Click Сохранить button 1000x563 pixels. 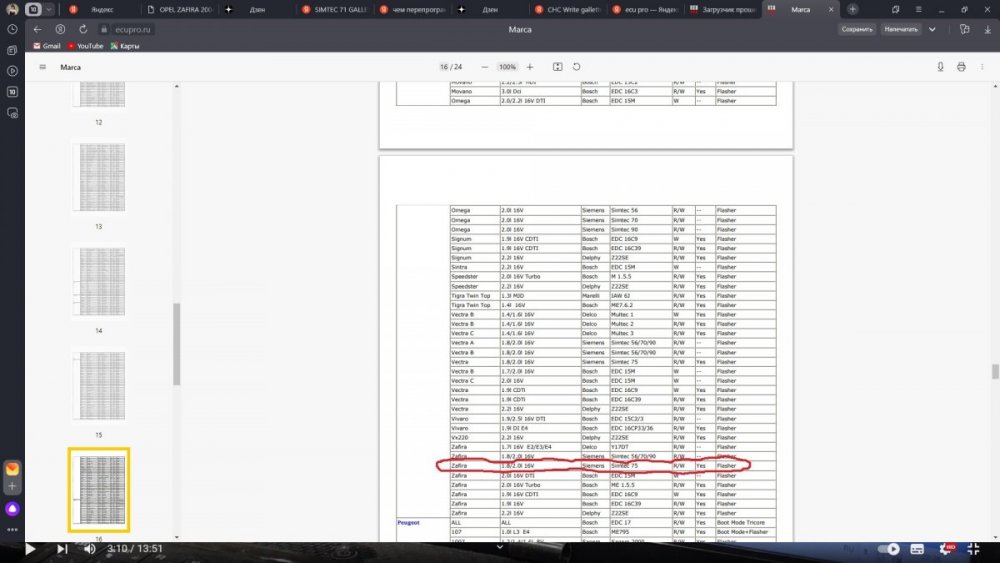coord(857,29)
